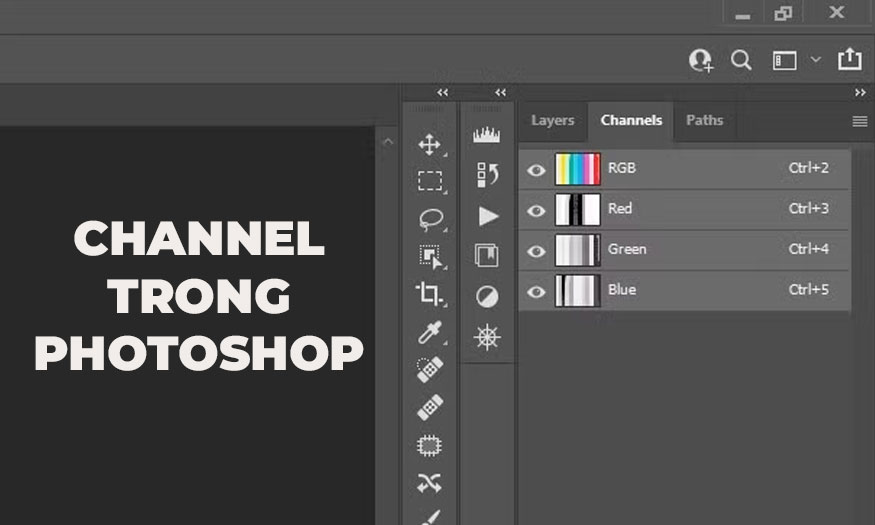This screenshot has height=525, width=875.
Task: Select the Rectangular Marquee tool
Action: click(430, 181)
